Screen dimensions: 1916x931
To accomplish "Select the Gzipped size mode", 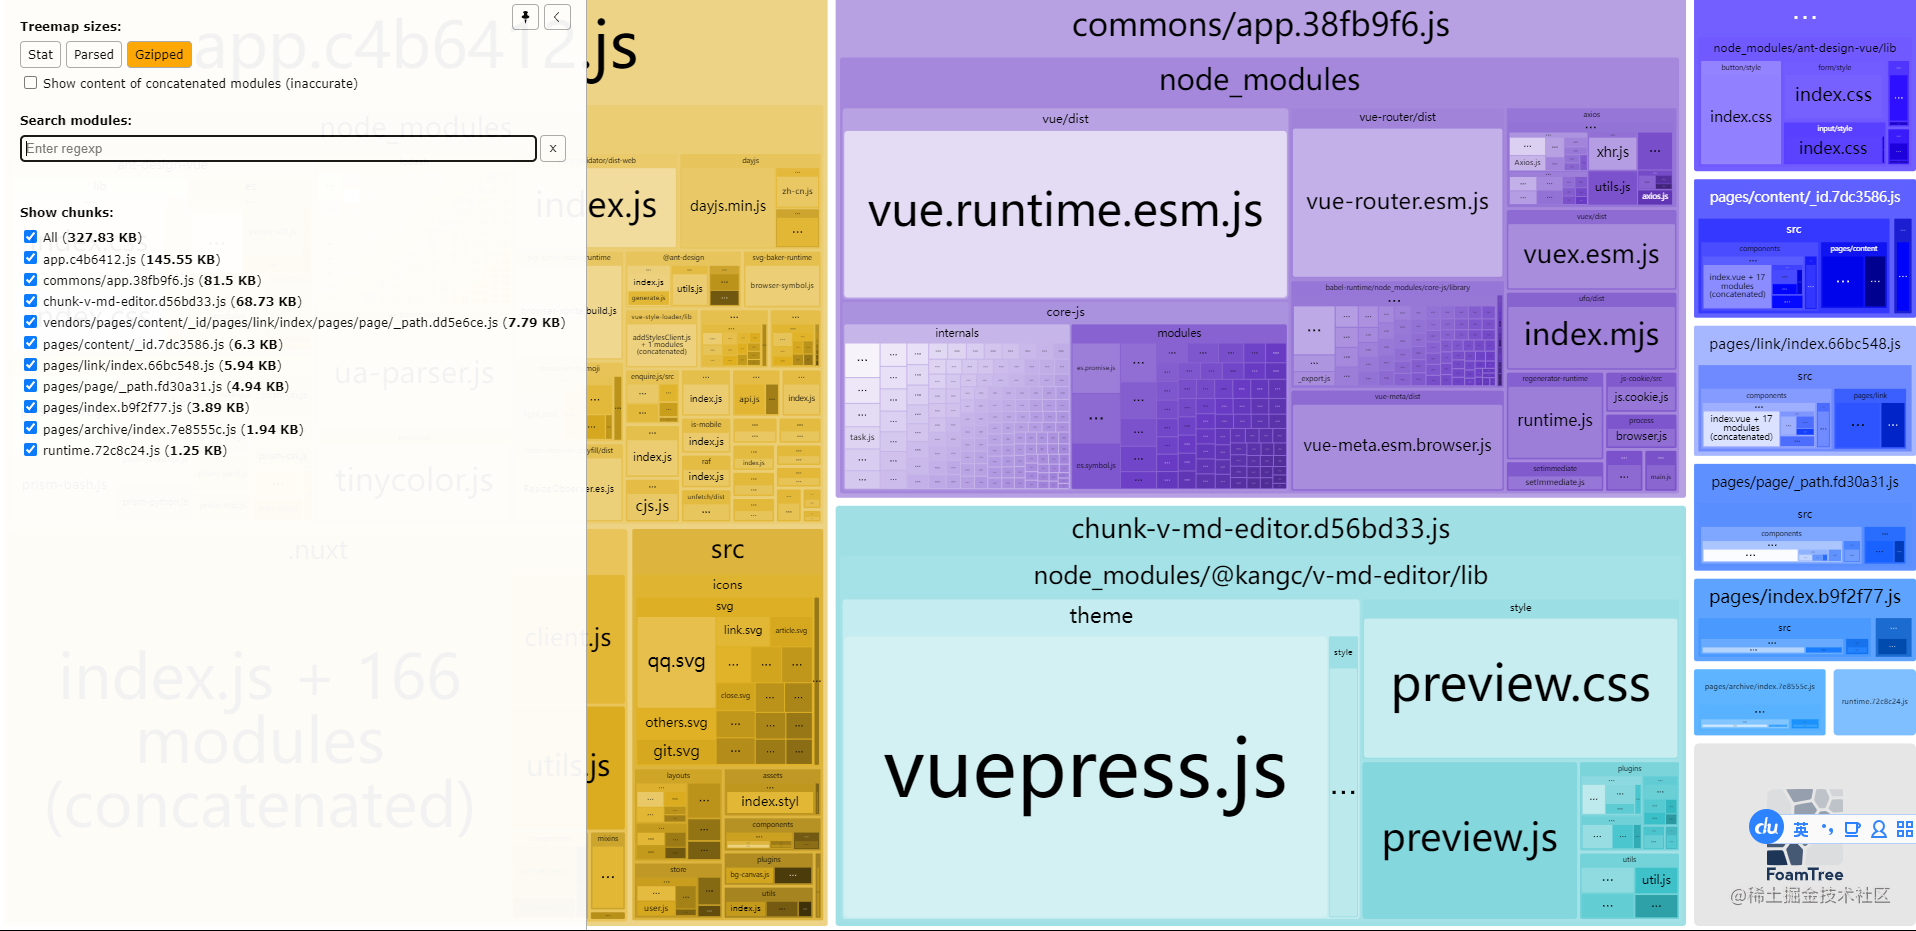I will coord(159,54).
